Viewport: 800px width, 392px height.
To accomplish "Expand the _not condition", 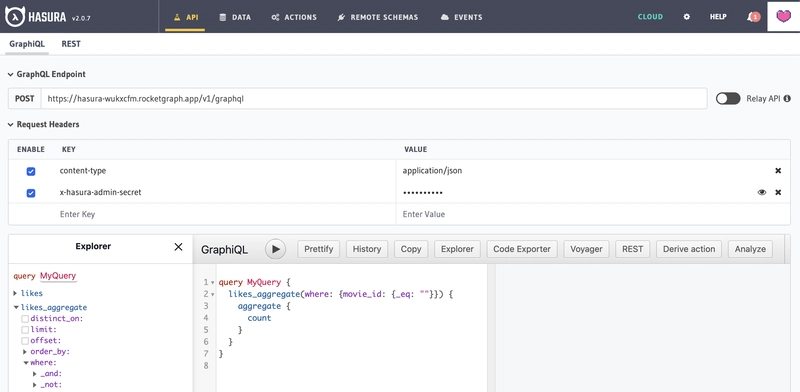I will 35,385.
